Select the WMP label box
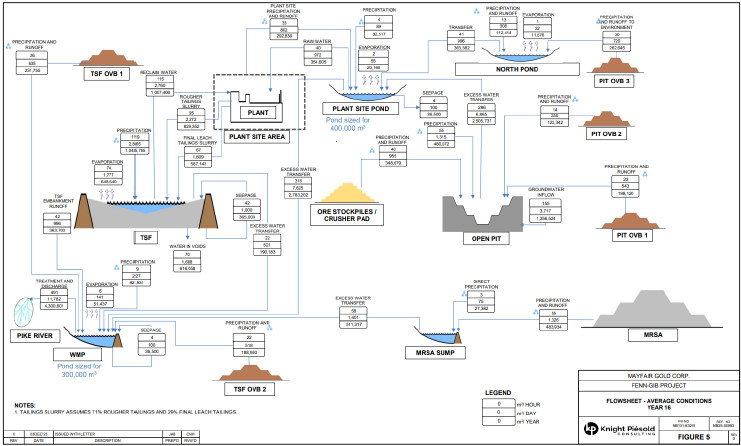This screenshot has height=446, width=741. (77, 354)
